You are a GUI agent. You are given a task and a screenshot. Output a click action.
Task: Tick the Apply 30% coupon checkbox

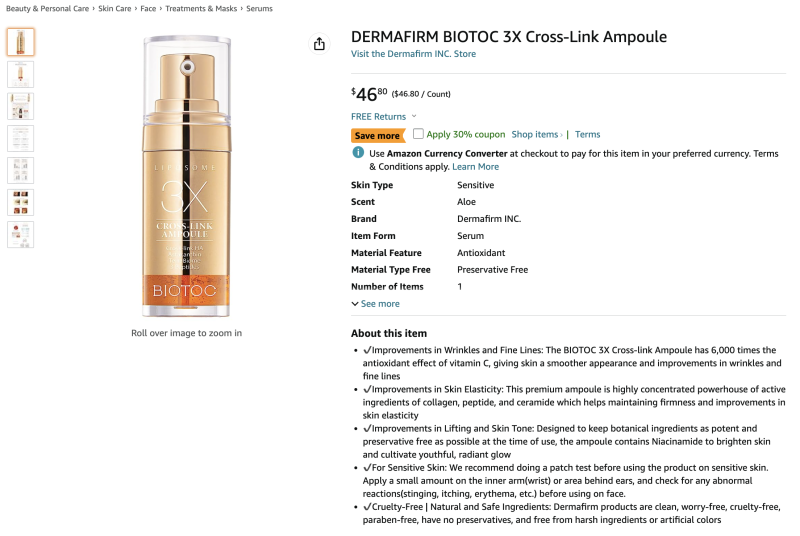coord(418,134)
